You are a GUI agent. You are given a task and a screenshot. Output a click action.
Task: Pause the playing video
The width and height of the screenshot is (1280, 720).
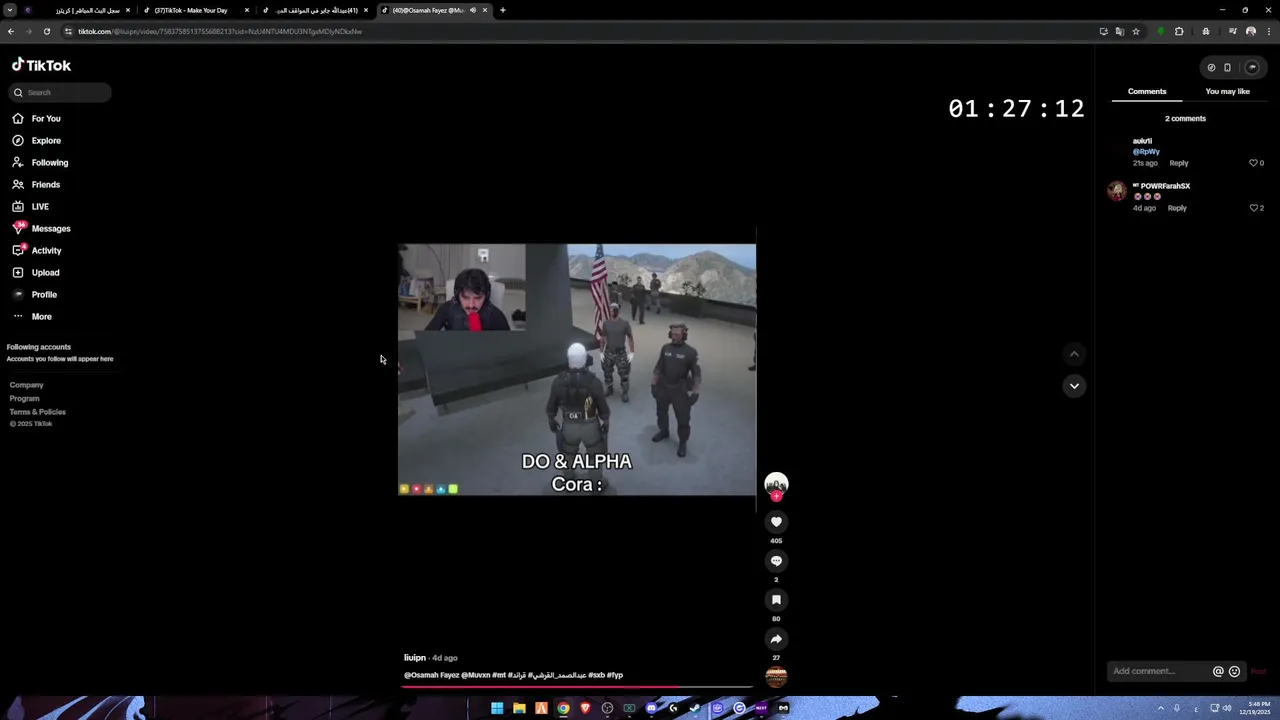pyautogui.click(x=577, y=369)
